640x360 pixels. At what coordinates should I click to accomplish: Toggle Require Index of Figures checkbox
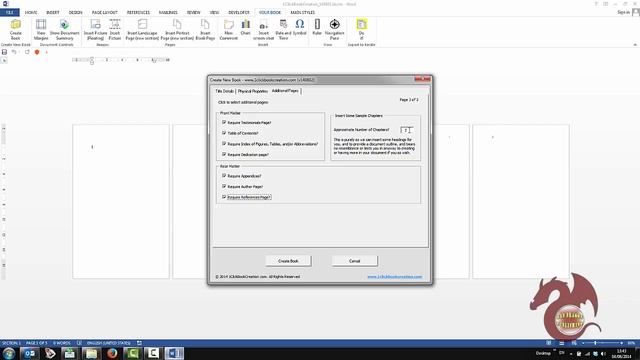(224, 144)
